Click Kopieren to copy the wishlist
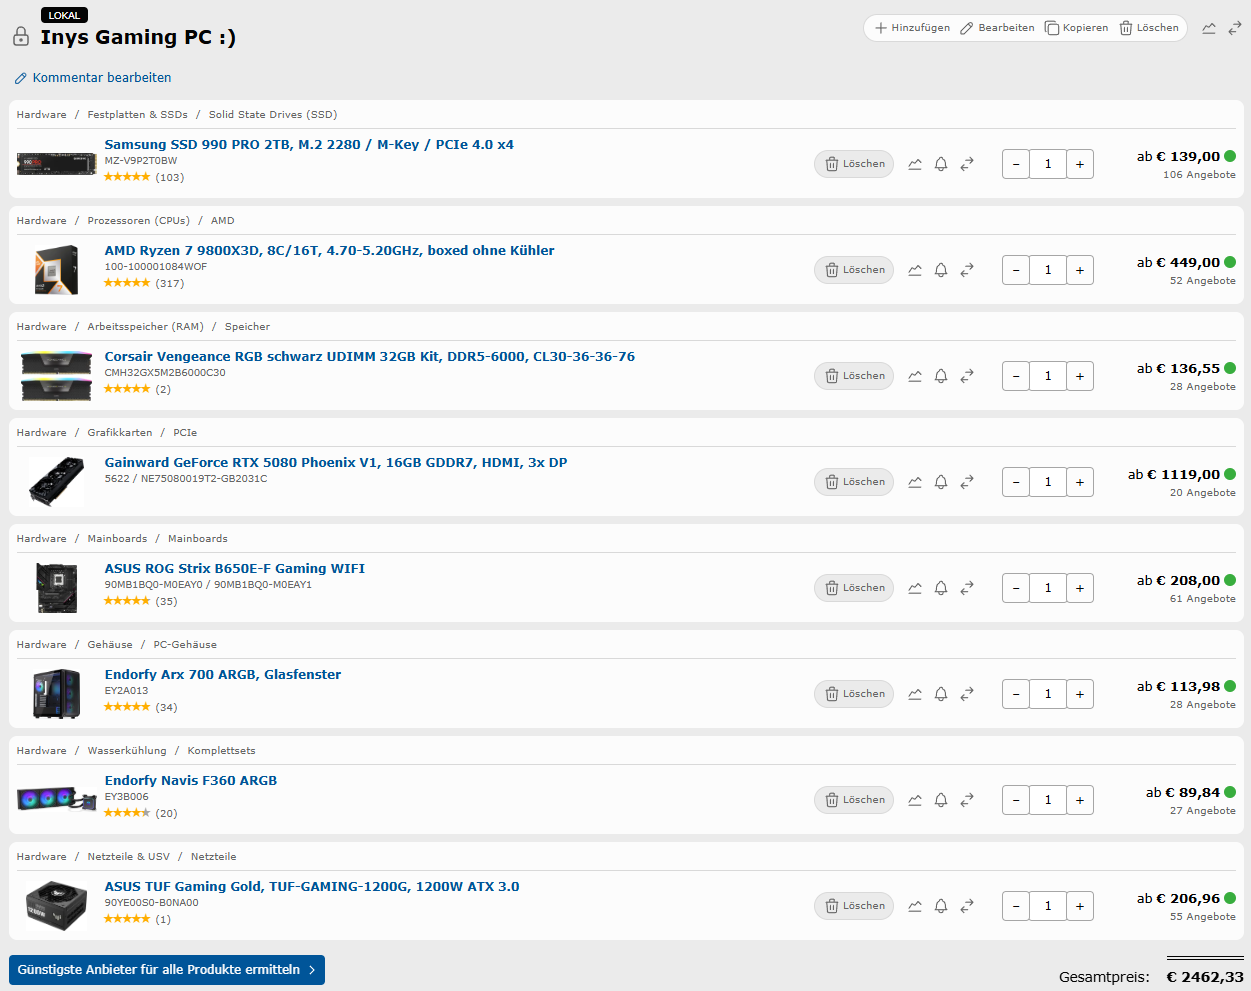 pos(1076,28)
